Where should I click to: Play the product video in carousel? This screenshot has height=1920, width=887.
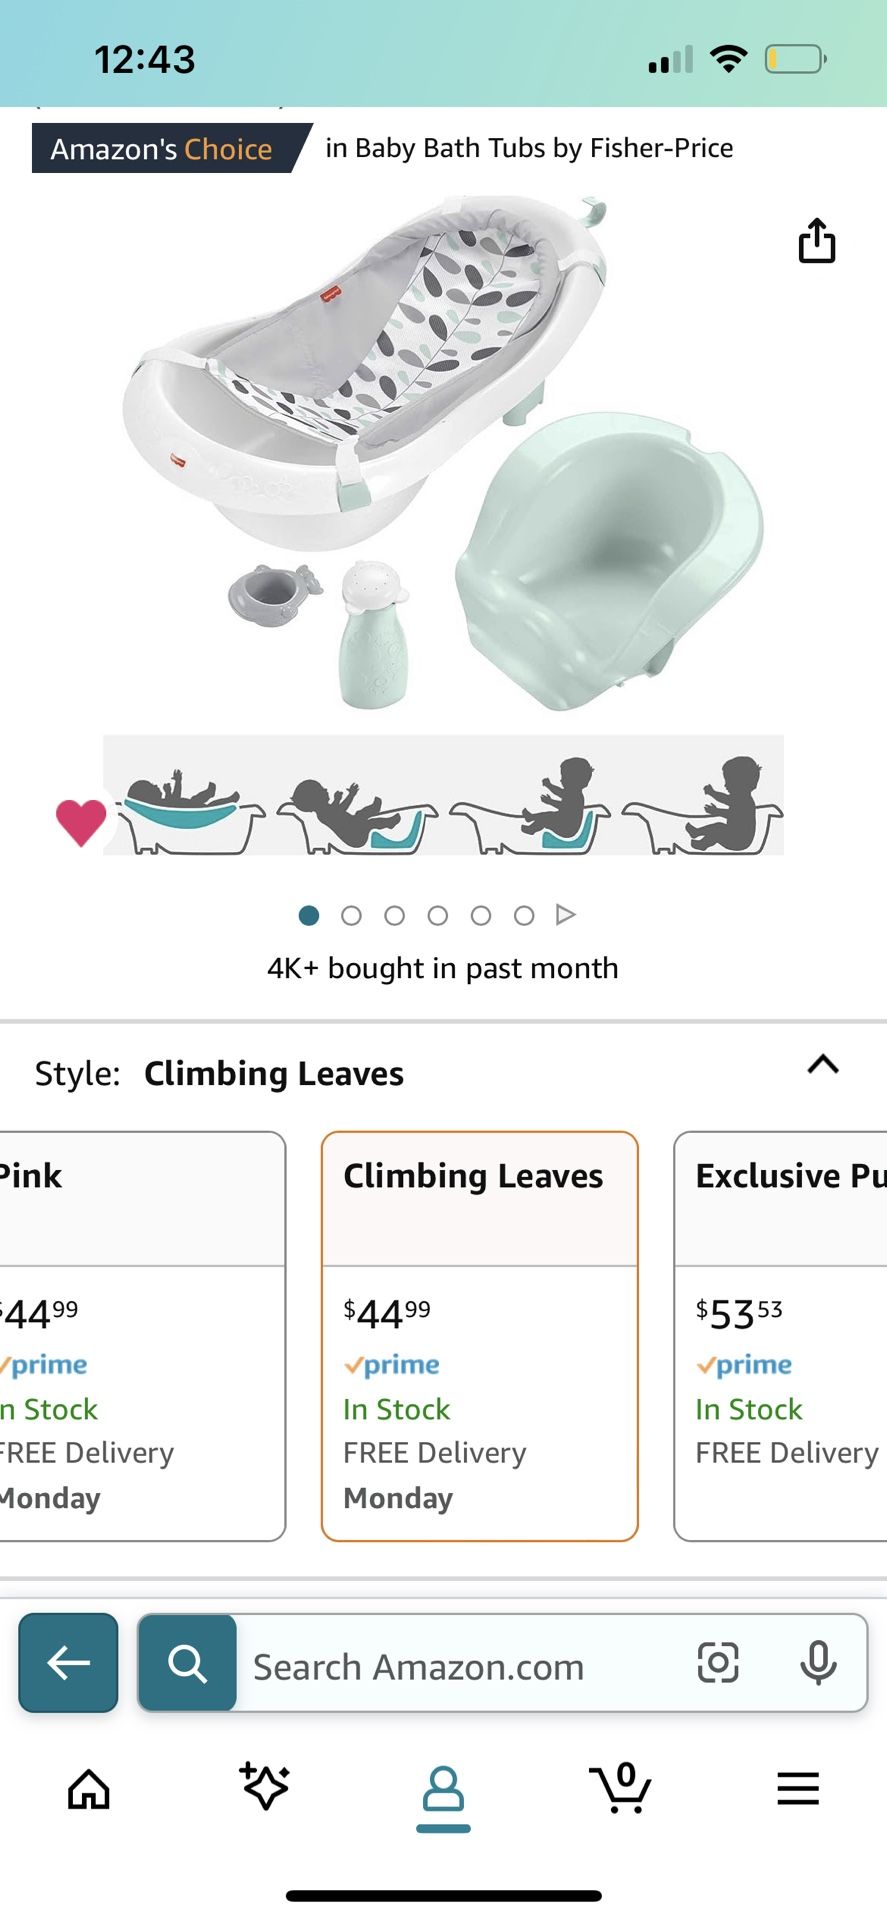tap(566, 915)
